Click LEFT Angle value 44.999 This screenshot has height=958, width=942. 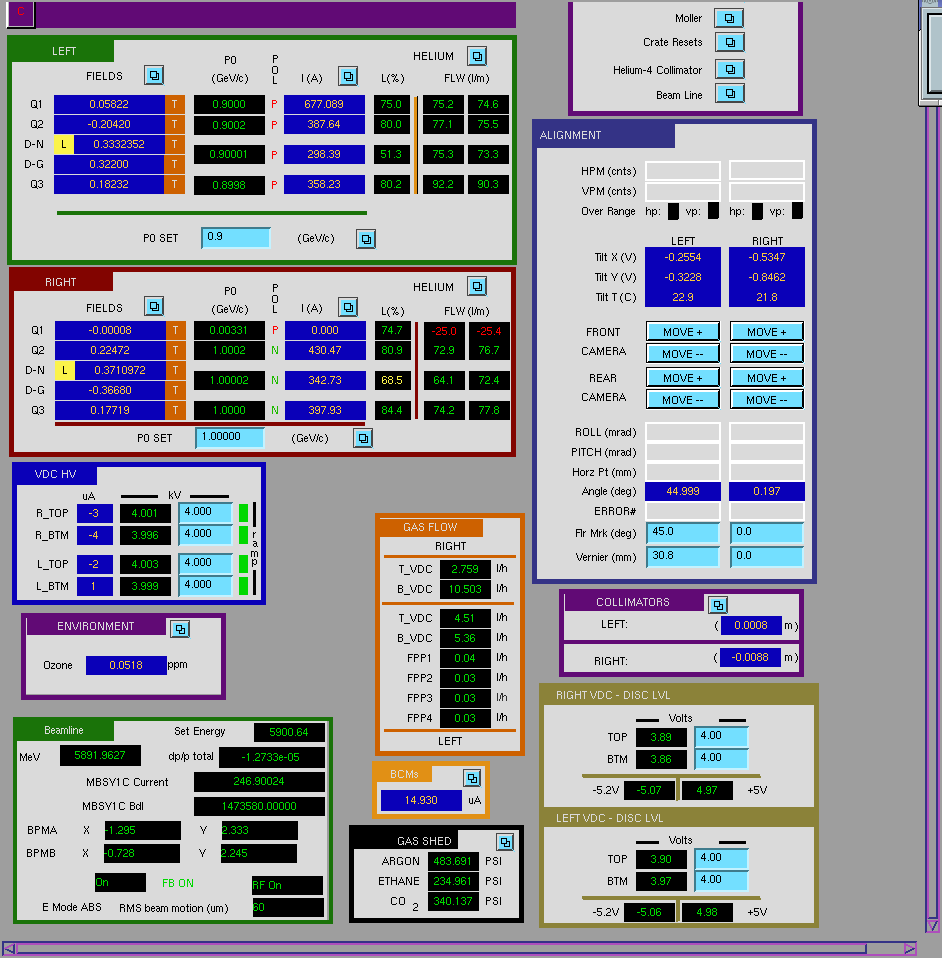[683, 491]
